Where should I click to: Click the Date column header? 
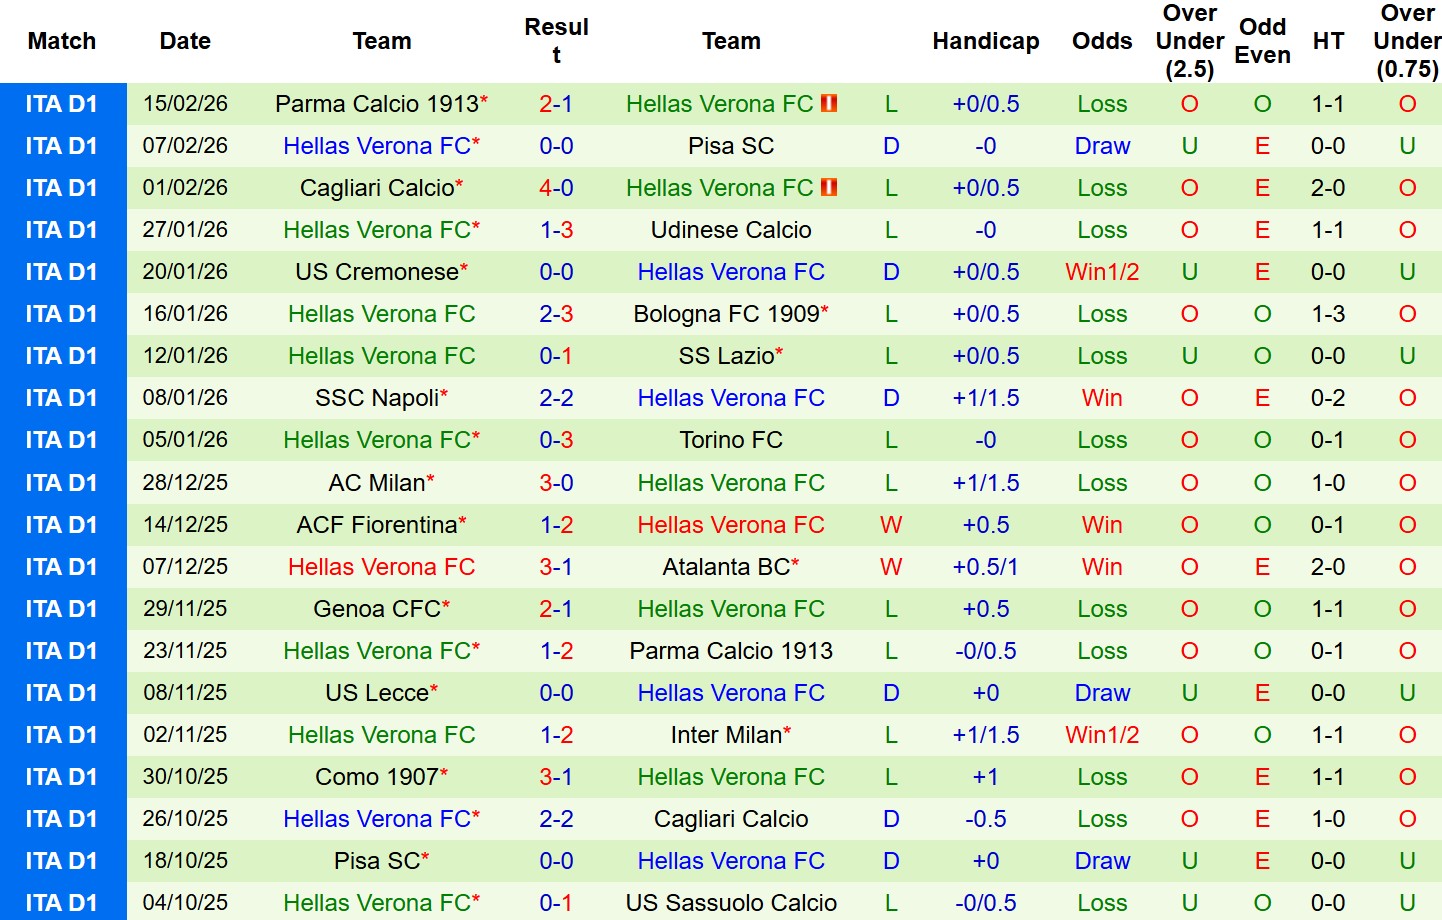(x=185, y=41)
